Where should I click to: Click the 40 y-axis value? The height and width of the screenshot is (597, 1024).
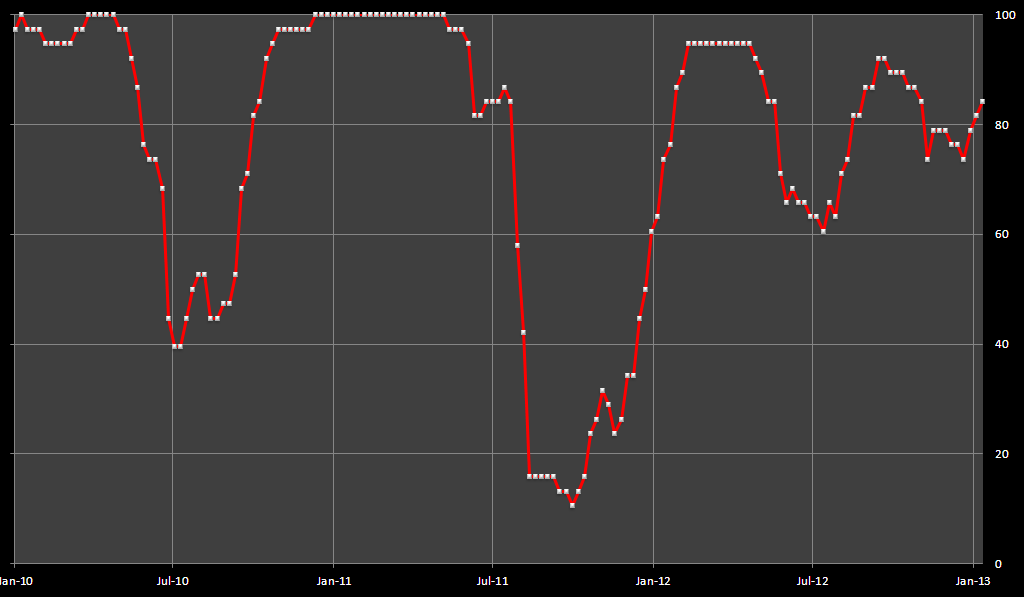1002,344
